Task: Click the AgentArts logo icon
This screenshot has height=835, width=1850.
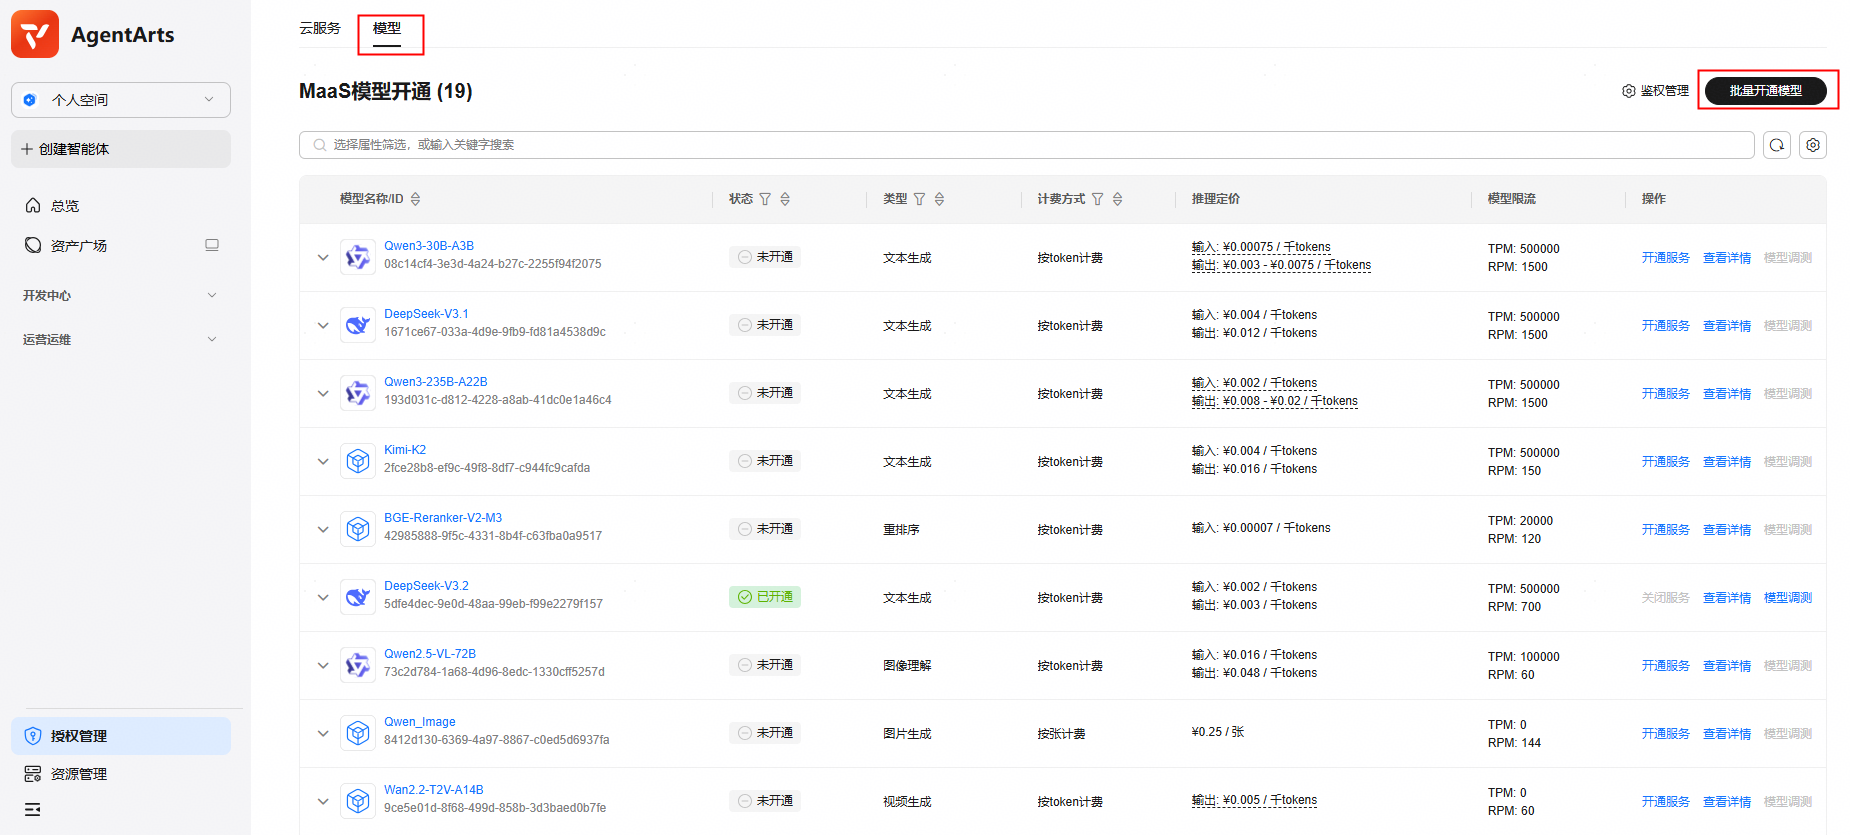Action: (x=35, y=34)
